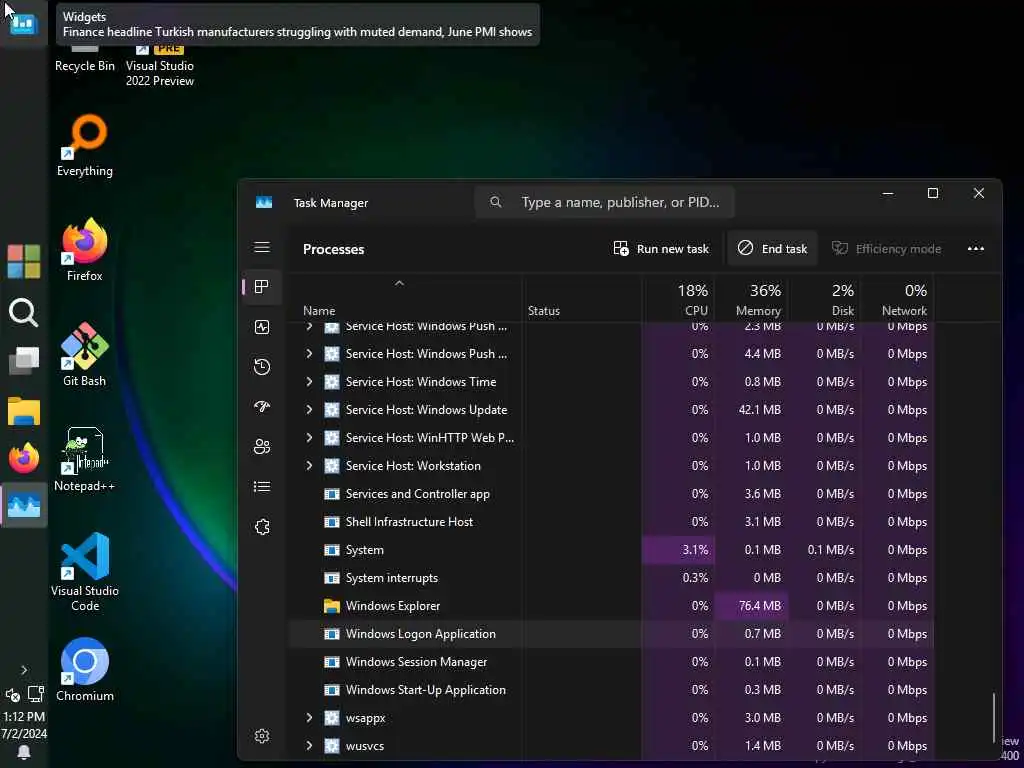Viewport: 1024px width, 768px height.
Task: Select the Git Bash desktop shortcut
Action: click(85, 355)
